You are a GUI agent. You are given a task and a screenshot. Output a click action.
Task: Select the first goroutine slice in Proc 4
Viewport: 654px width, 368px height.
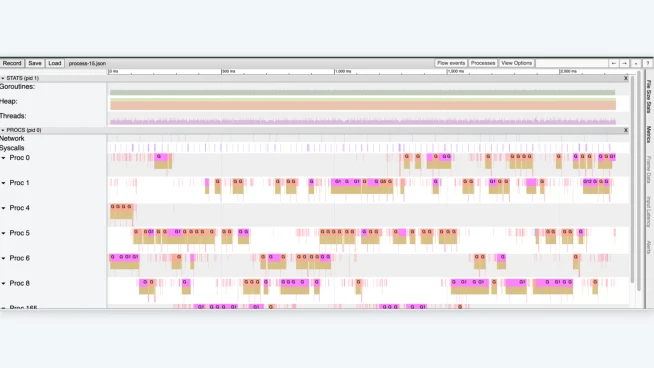click(x=113, y=207)
